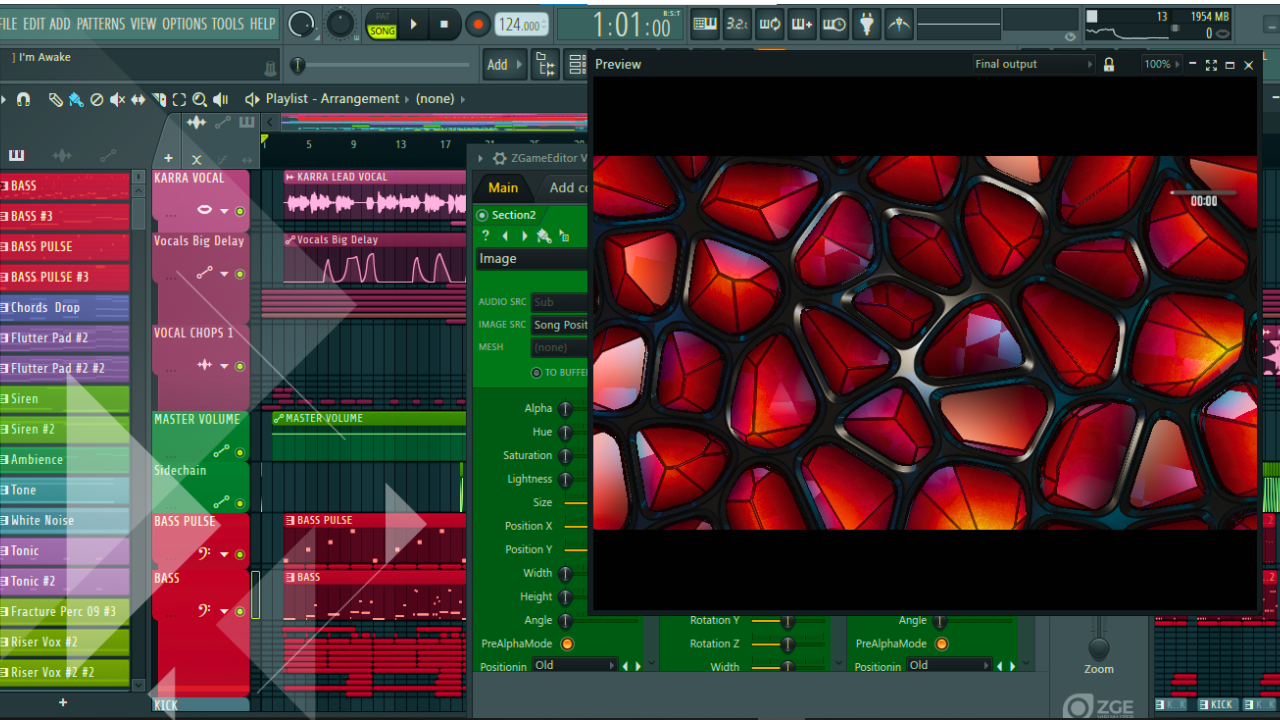
Task: Select the zoom tool in playlist toolbar
Action: [x=199, y=99]
